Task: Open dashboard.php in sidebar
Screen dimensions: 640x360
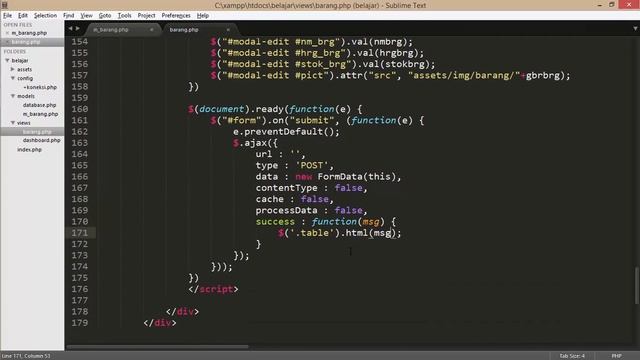Action: (41, 140)
